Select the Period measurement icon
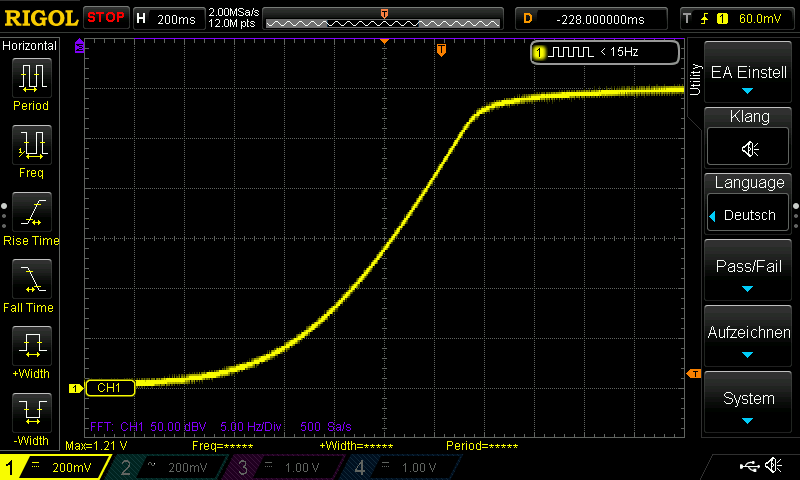The image size is (800, 480). tap(31, 78)
